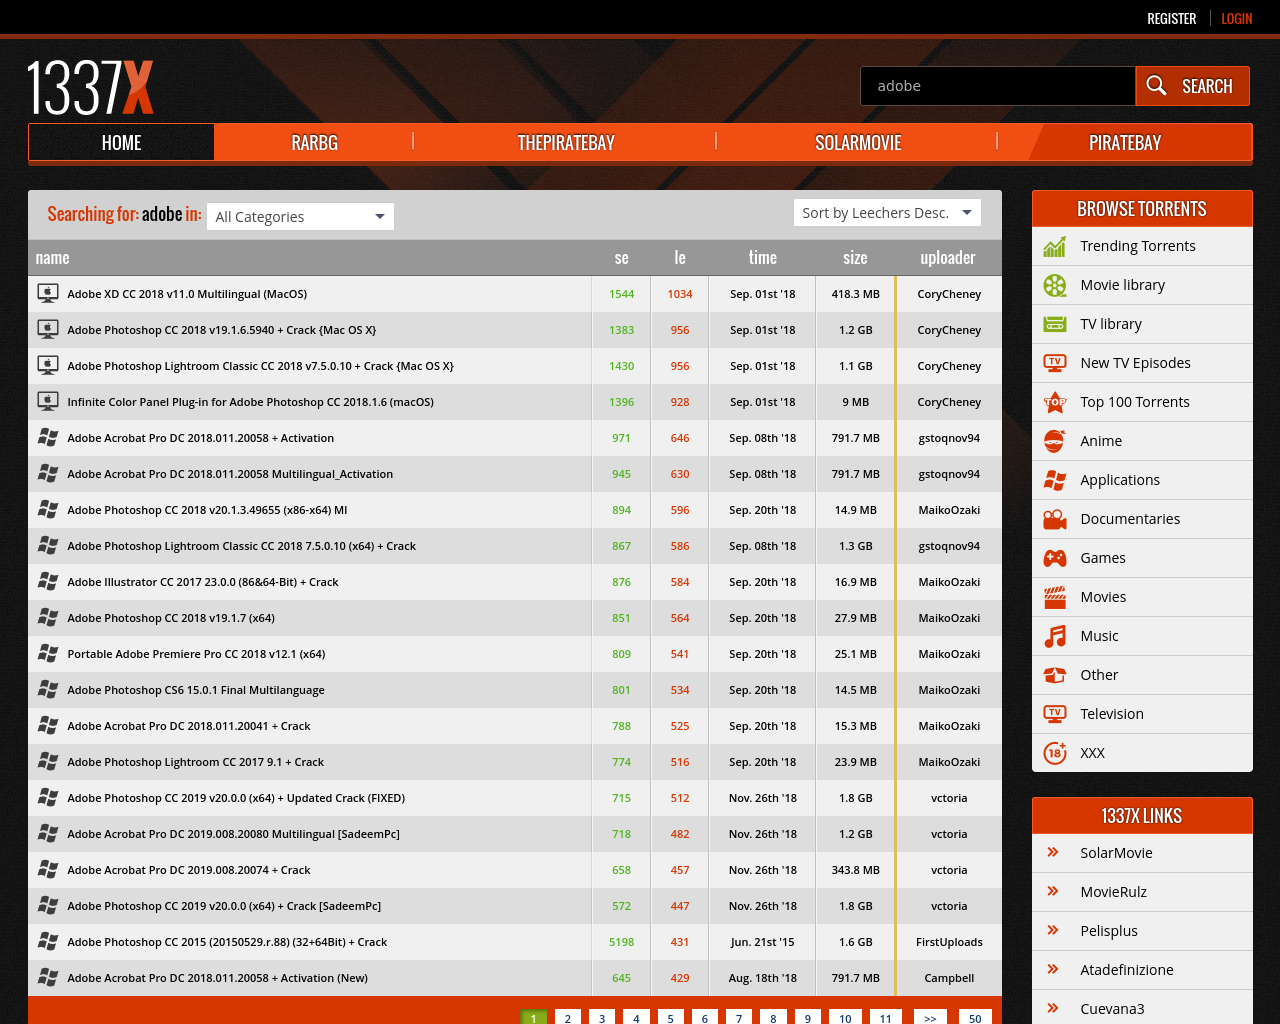Image resolution: width=1280 pixels, height=1024 pixels.
Task: Click the Games controller icon
Action: coord(1055,558)
